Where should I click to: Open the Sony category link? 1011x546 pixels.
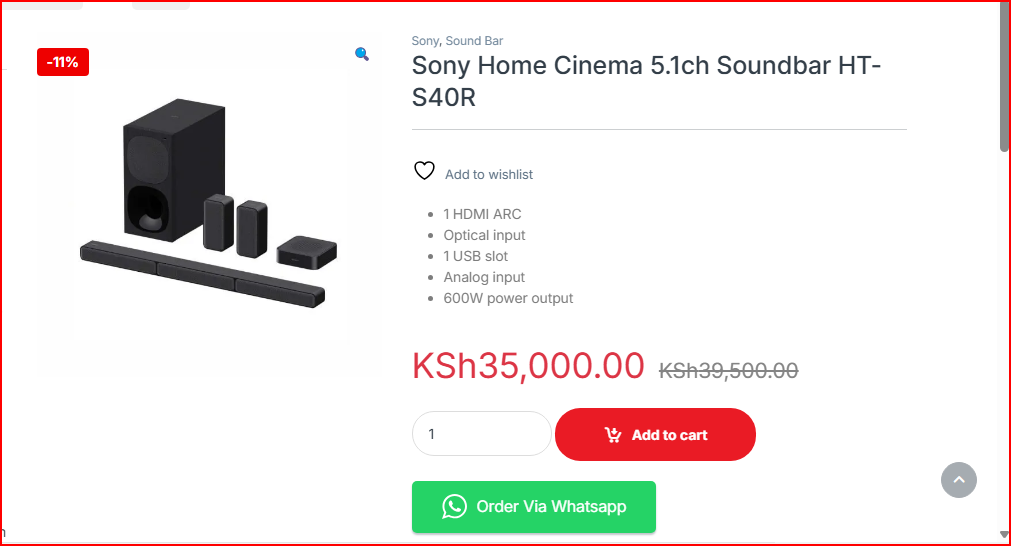424,41
